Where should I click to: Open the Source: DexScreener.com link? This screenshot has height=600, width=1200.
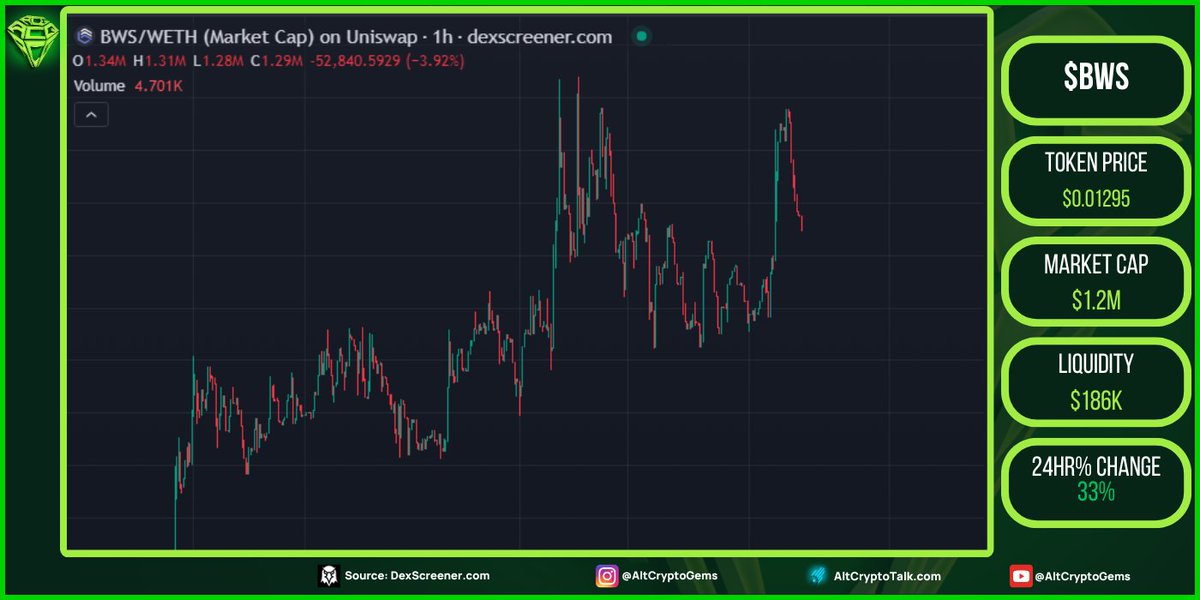[x=417, y=576]
